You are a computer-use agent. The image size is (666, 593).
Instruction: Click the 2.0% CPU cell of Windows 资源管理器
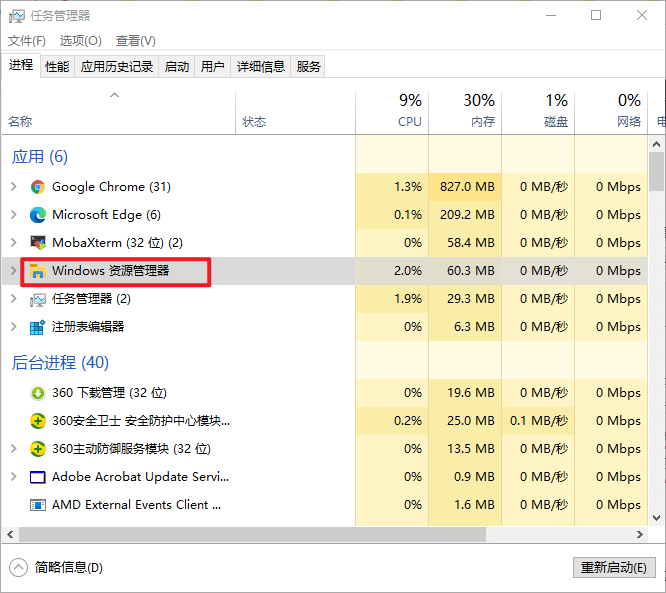tap(392, 271)
